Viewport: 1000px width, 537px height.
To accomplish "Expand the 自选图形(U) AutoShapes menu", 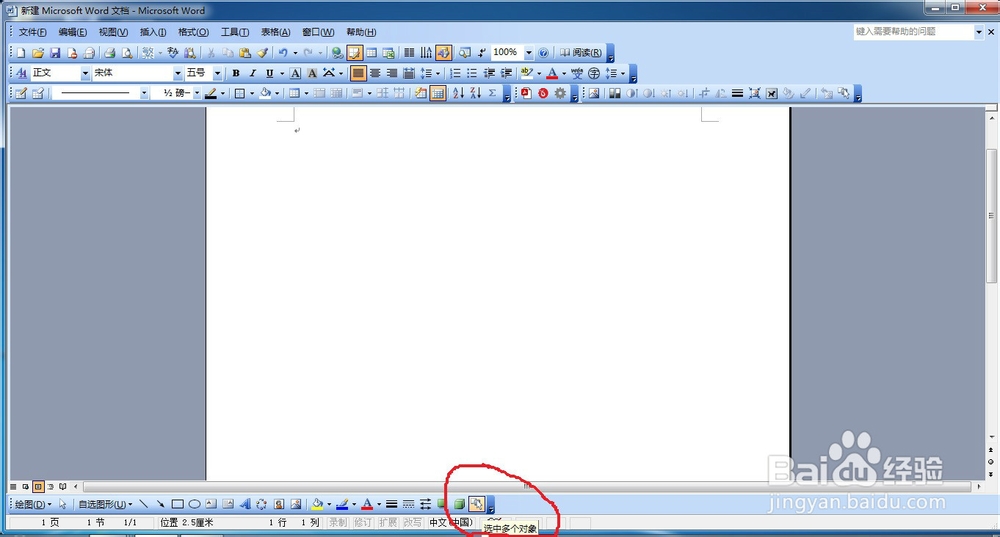I will 105,504.
